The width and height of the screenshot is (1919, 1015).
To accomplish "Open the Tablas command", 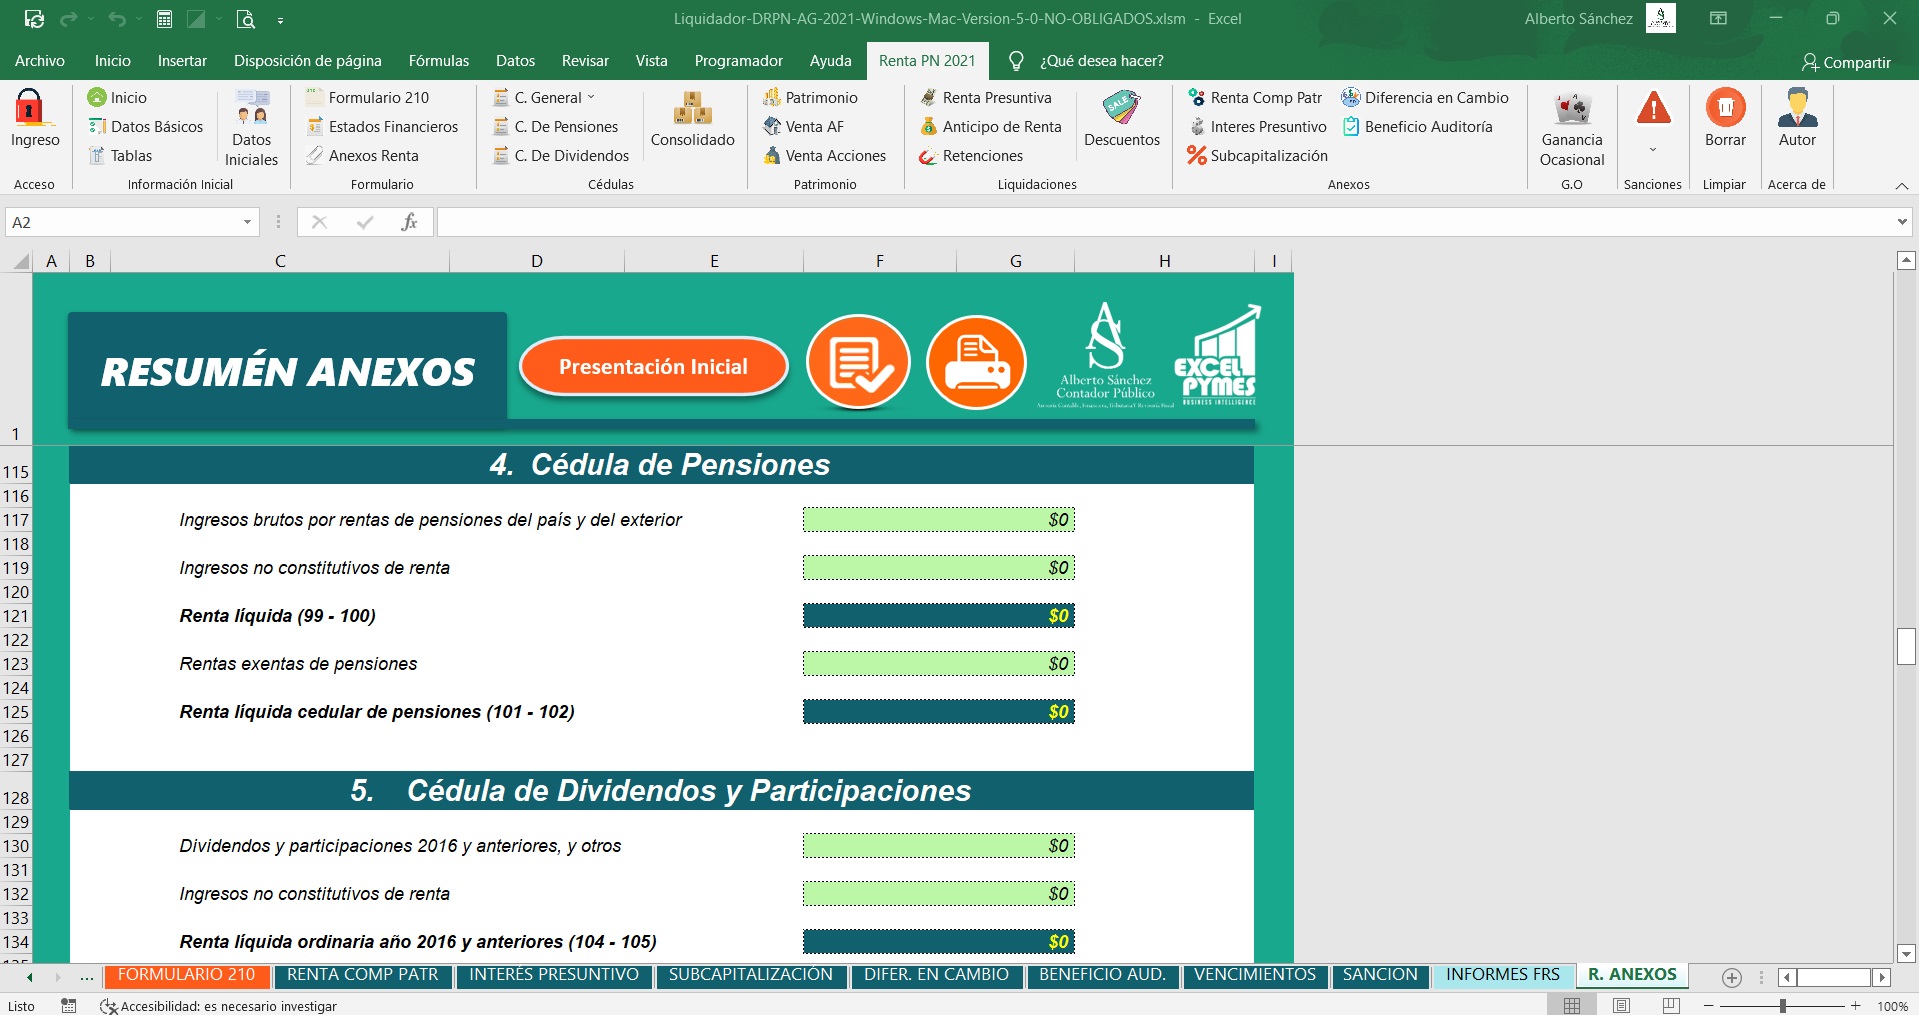I will (120, 155).
